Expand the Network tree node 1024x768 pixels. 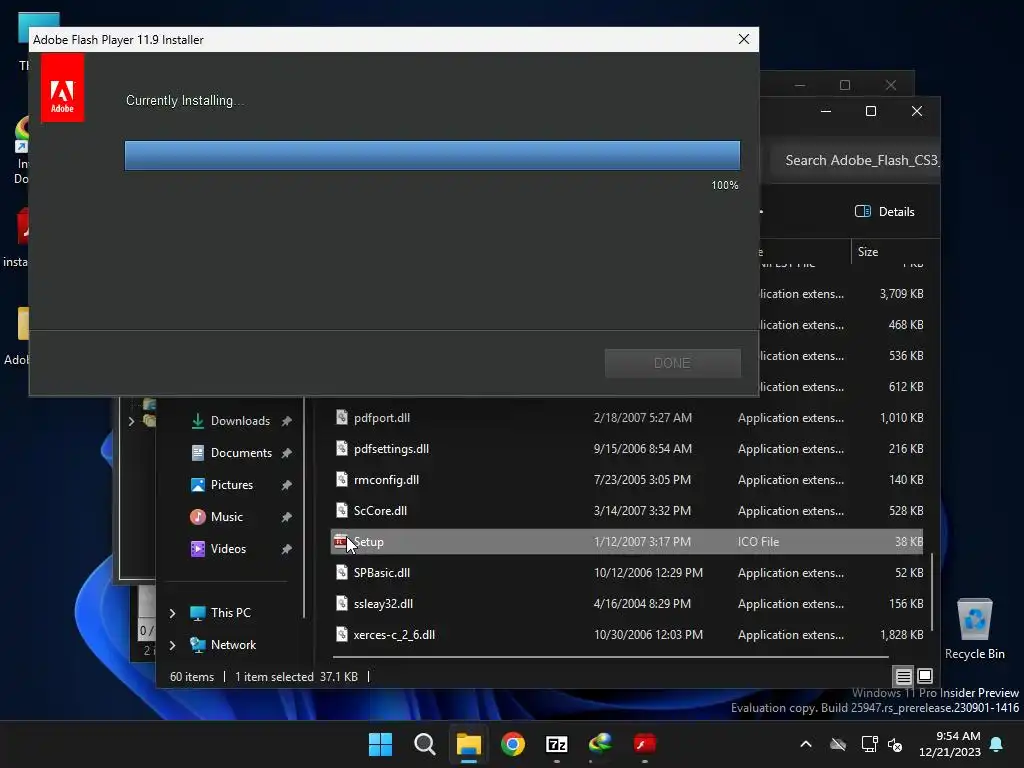click(172, 645)
